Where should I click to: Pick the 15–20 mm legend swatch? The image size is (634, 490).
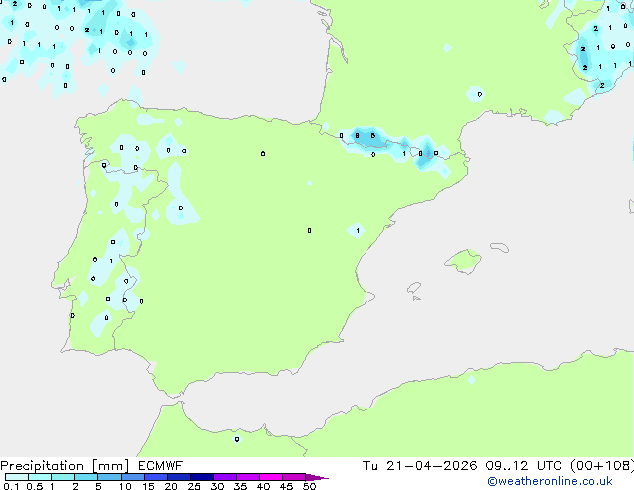(156, 477)
